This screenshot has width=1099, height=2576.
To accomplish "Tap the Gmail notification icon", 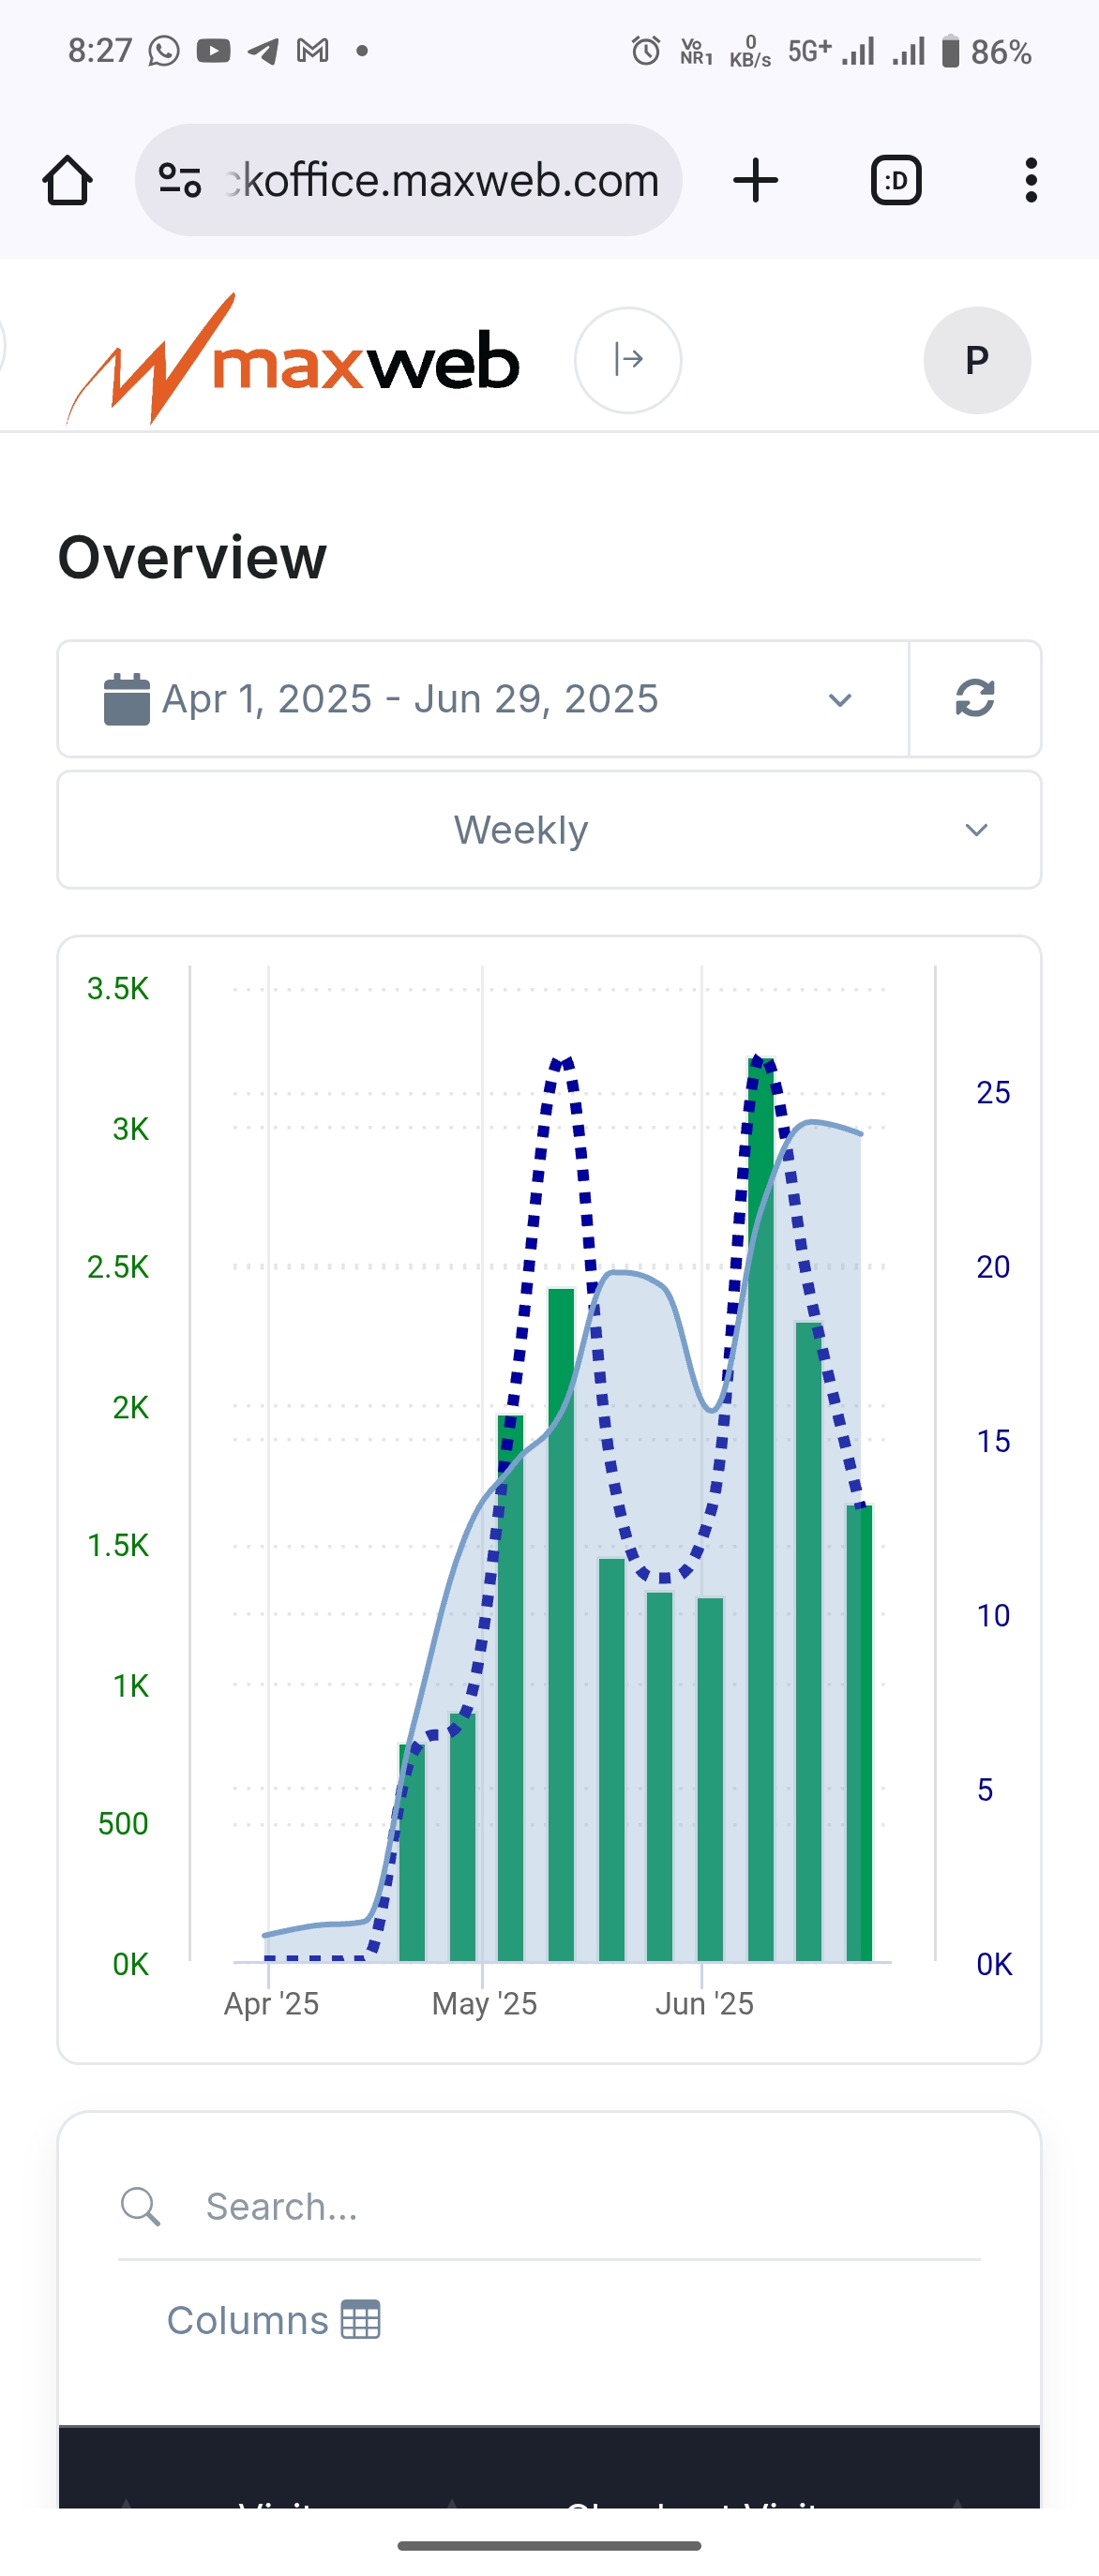I will pyautogui.click(x=313, y=50).
